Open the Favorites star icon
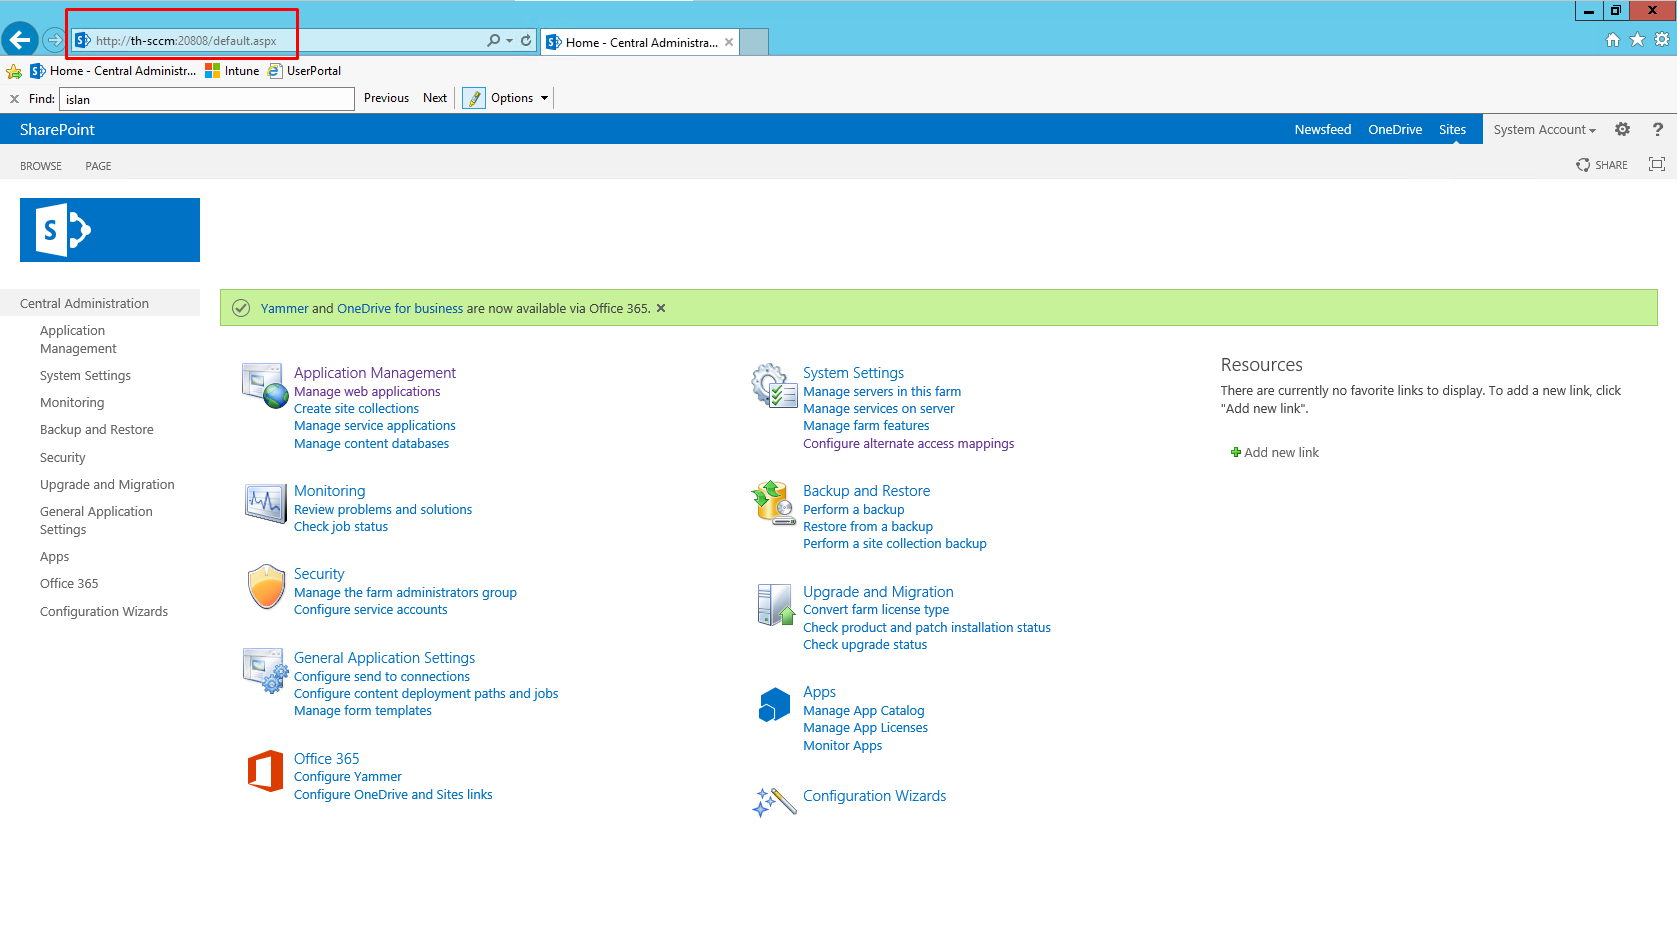This screenshot has width=1677, height=947. (1637, 40)
